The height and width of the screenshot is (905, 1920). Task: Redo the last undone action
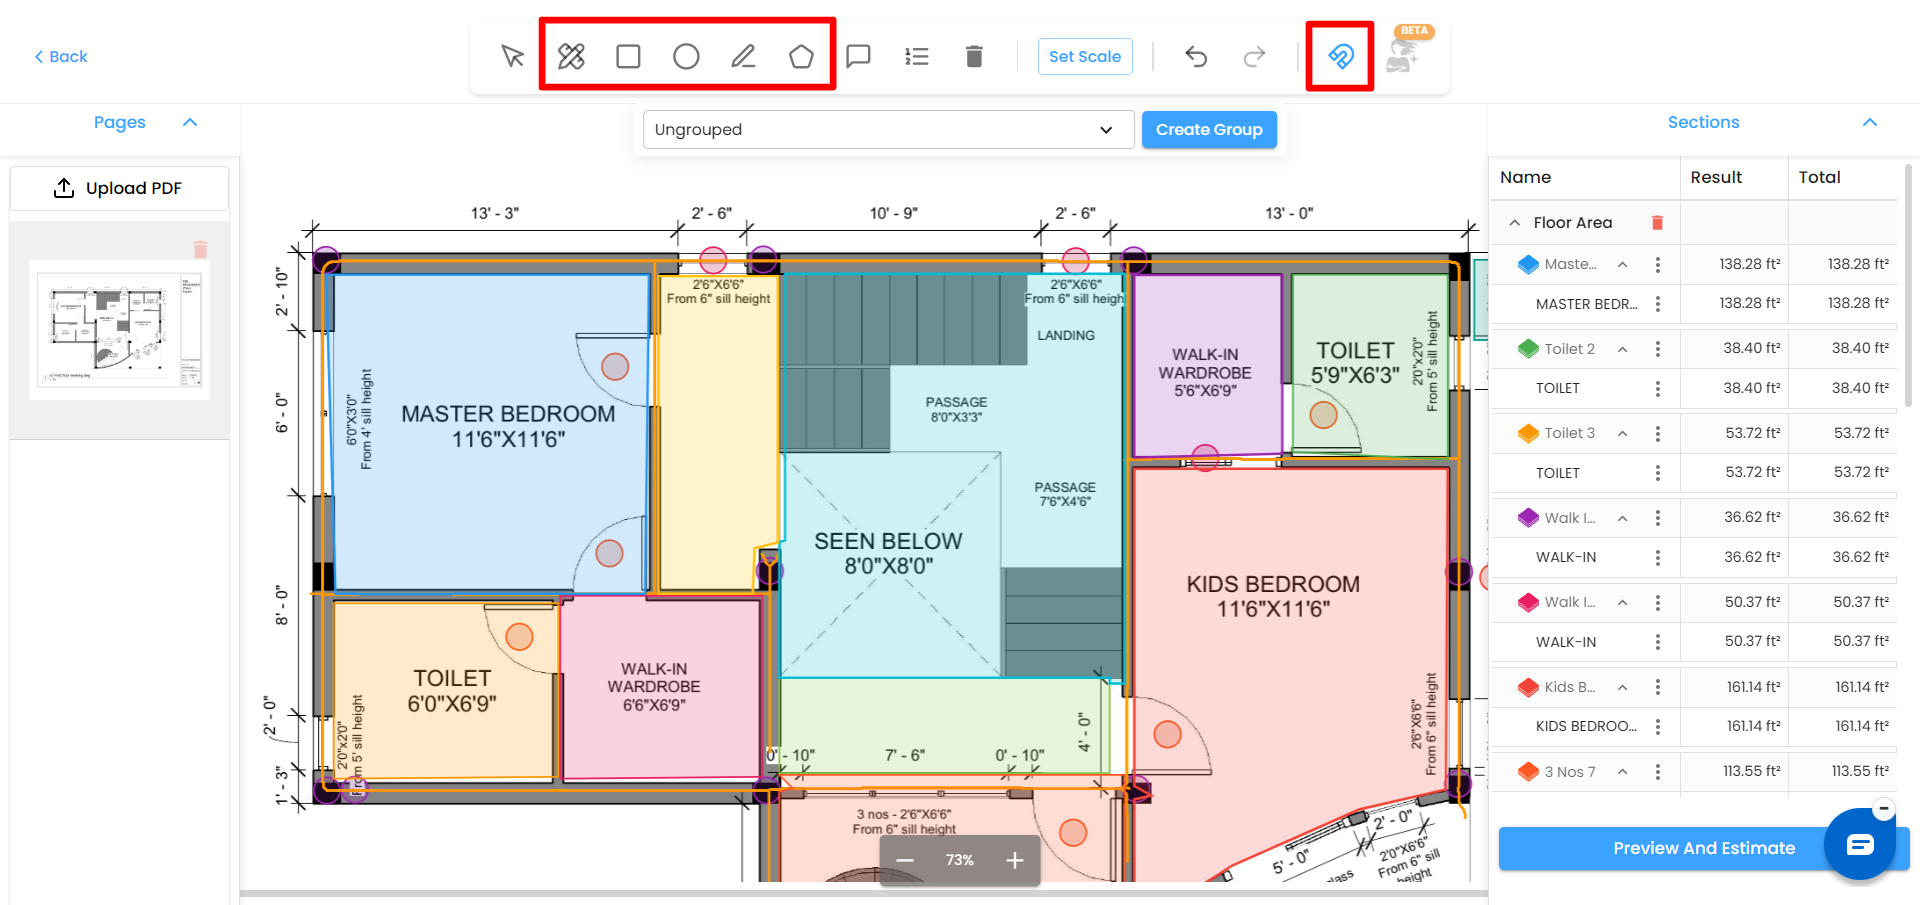pyautogui.click(x=1254, y=56)
